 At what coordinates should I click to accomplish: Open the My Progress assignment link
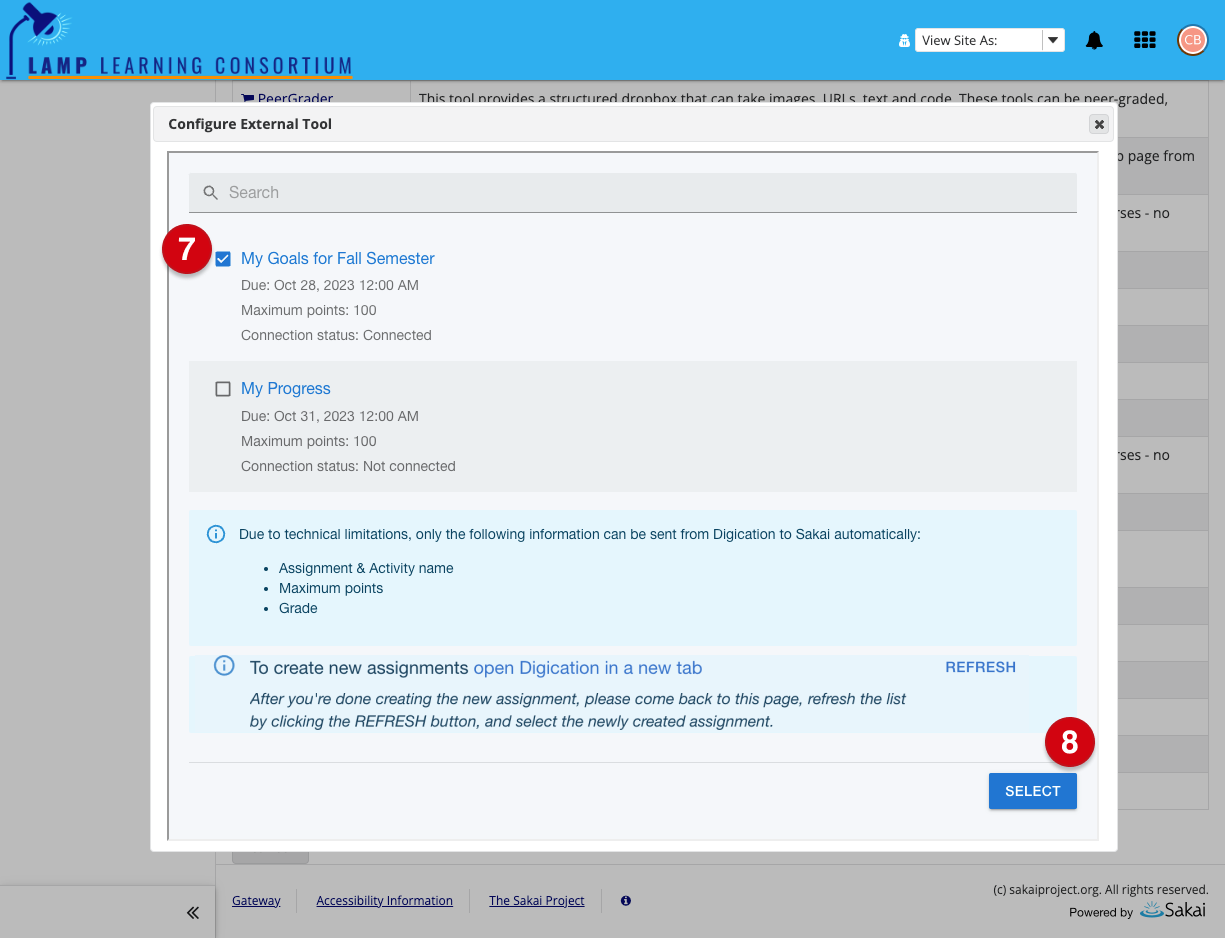[x=286, y=388]
